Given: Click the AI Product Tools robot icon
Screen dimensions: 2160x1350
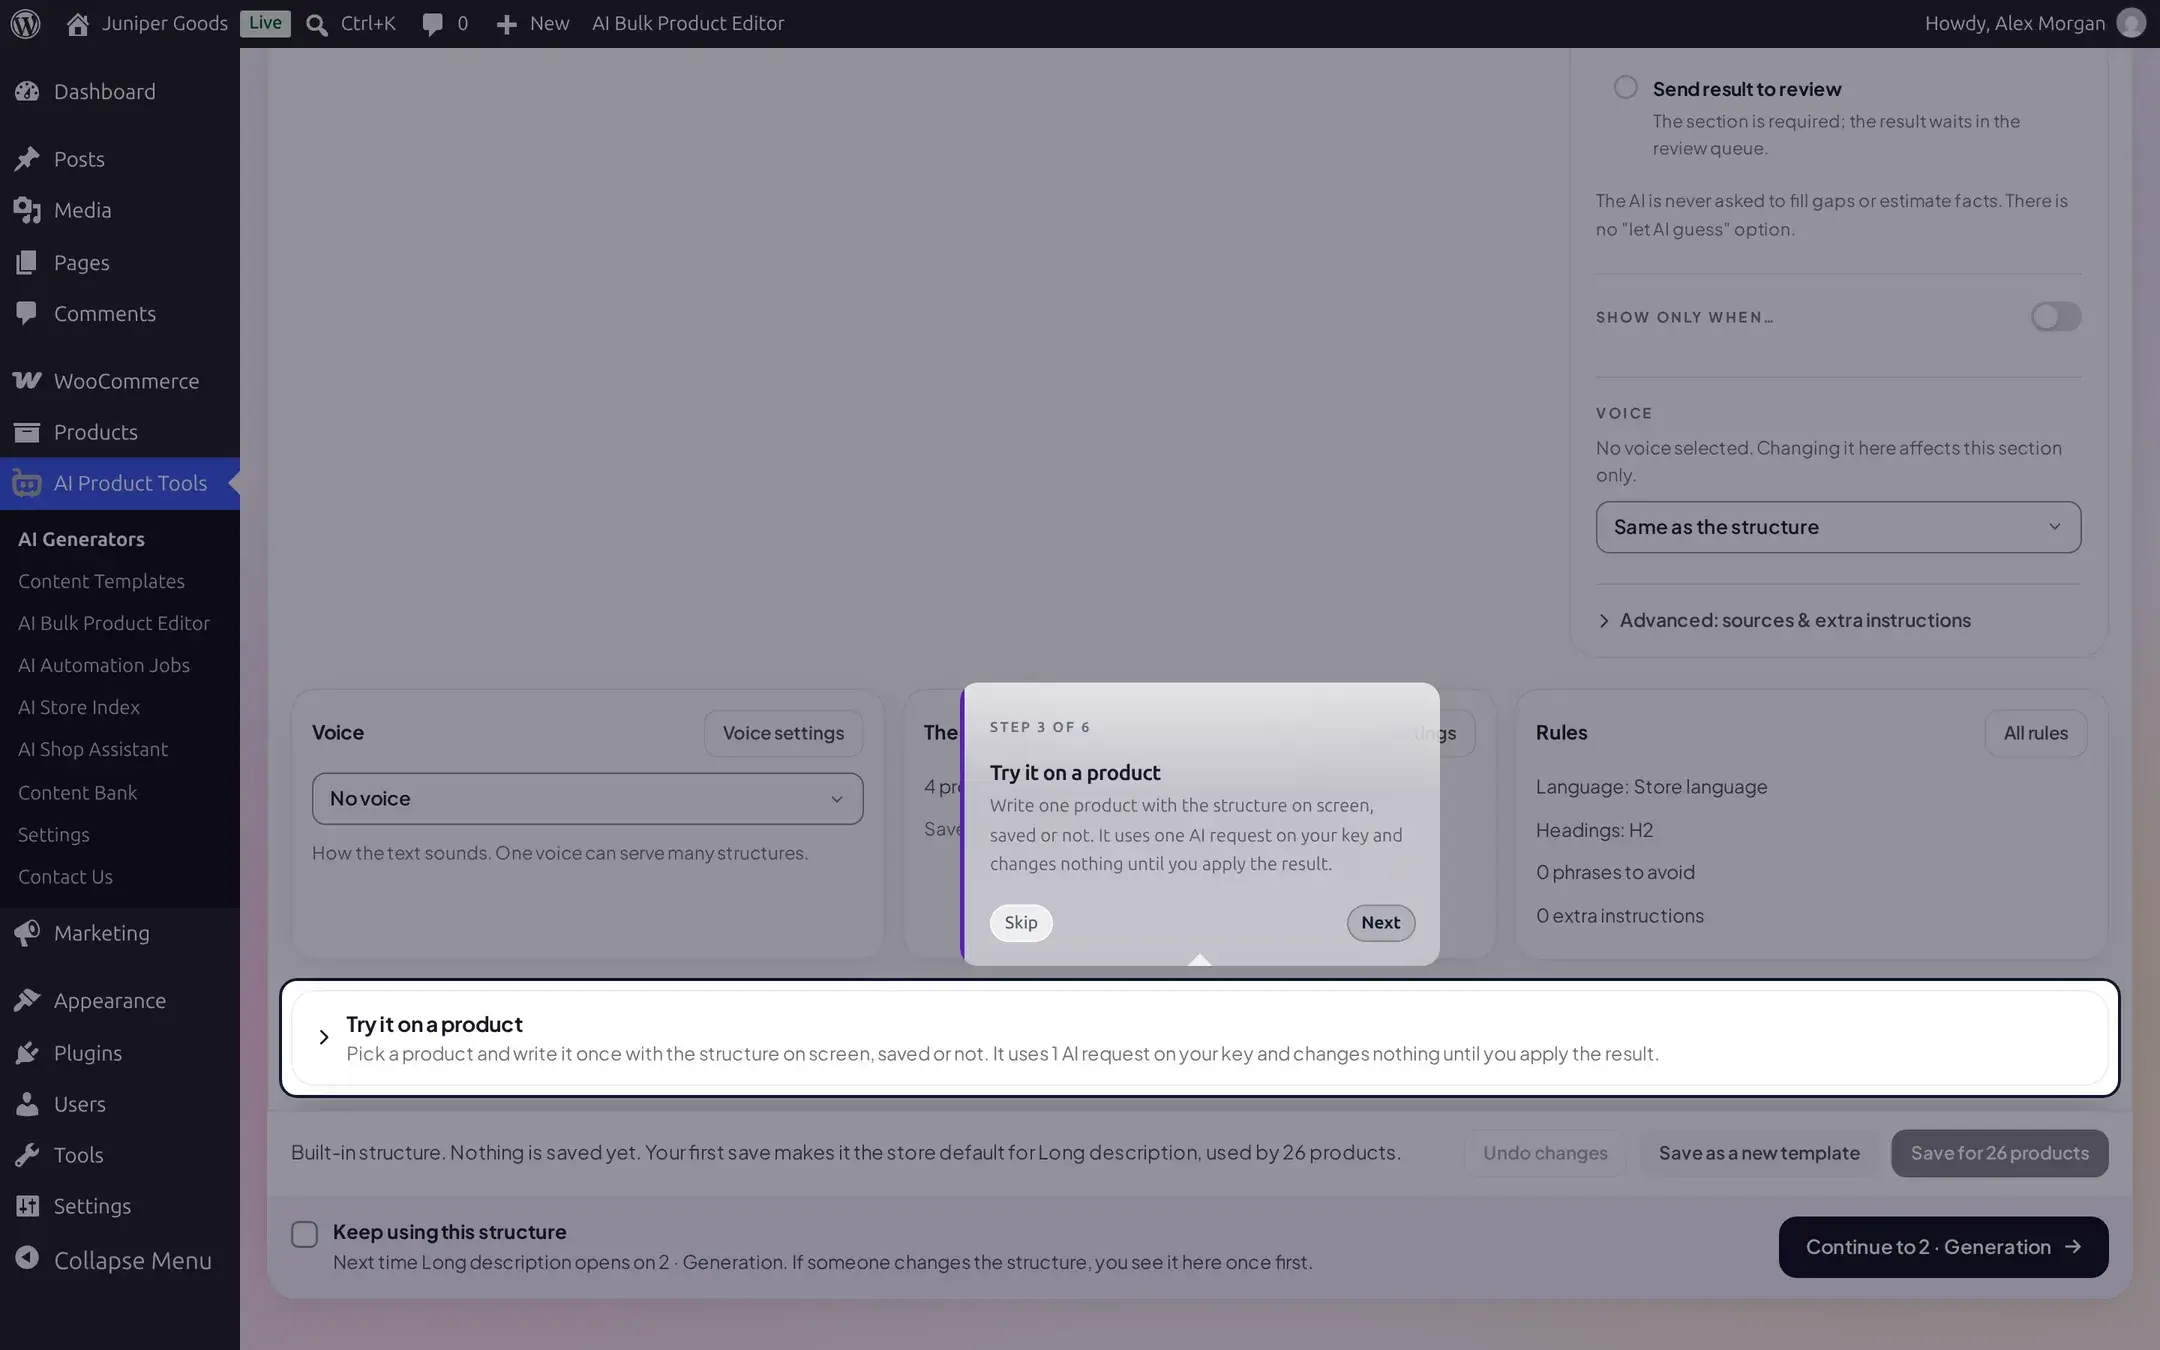Looking at the screenshot, I should tap(27, 484).
